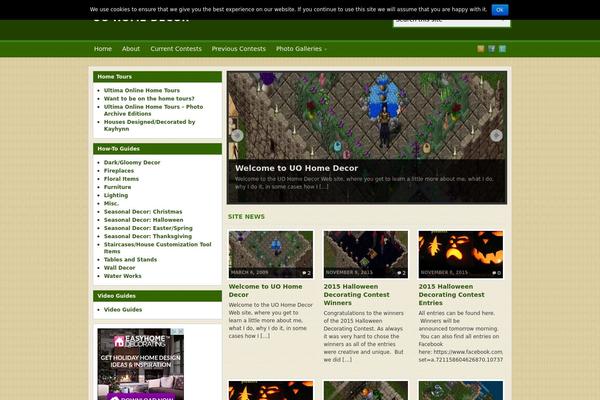Click the 'Home Tours' section header
Image resolution: width=600 pixels, height=400 pixels.
point(157,77)
